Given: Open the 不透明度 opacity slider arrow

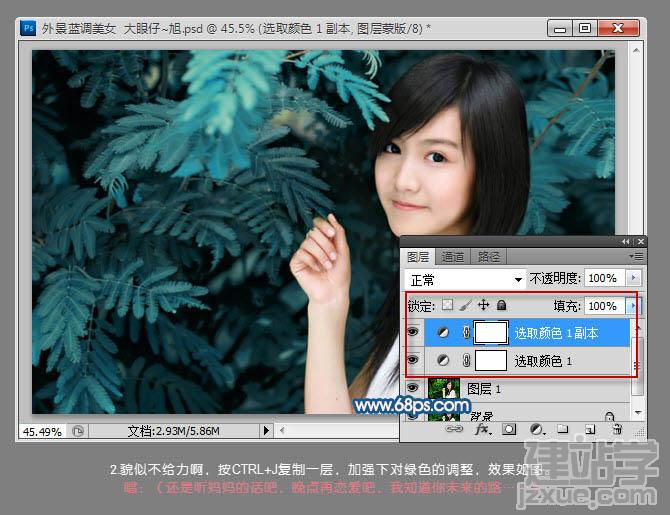Looking at the screenshot, I should (634, 278).
